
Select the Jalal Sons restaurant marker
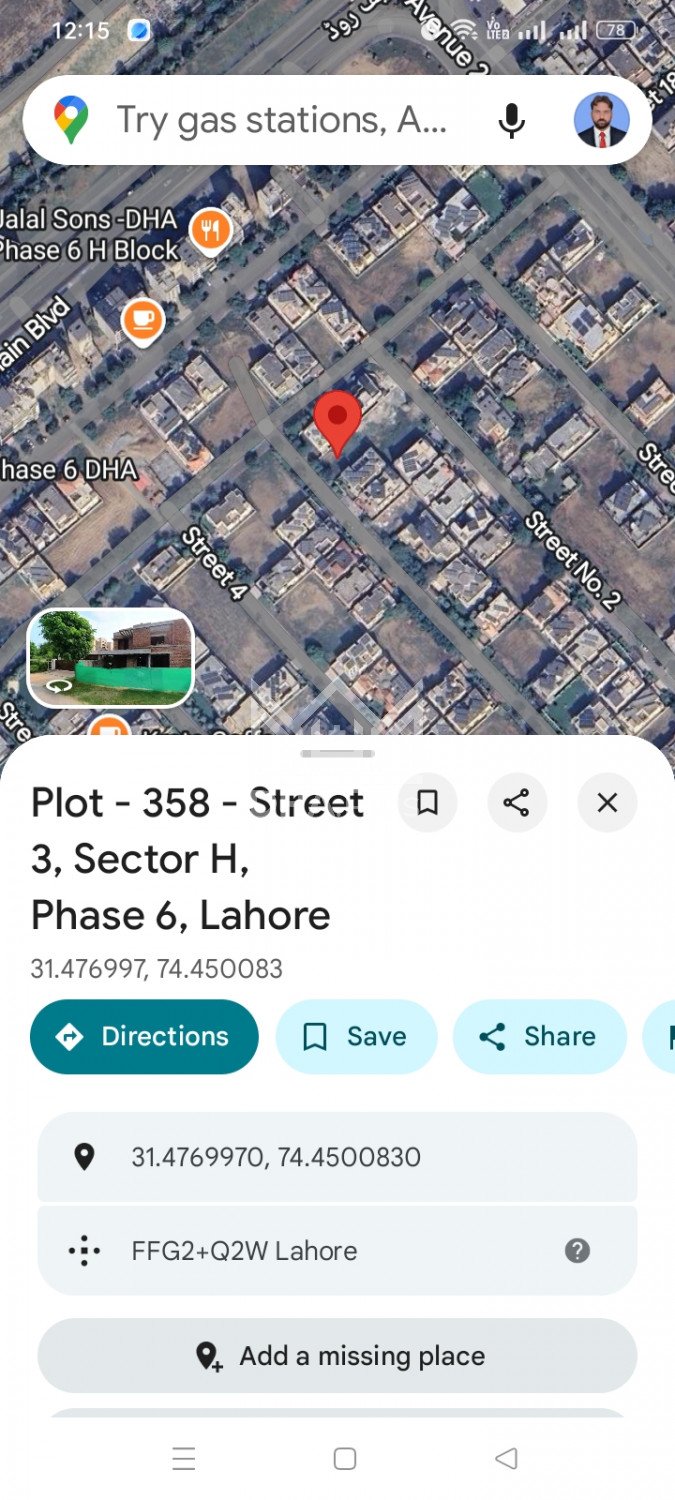point(210,232)
